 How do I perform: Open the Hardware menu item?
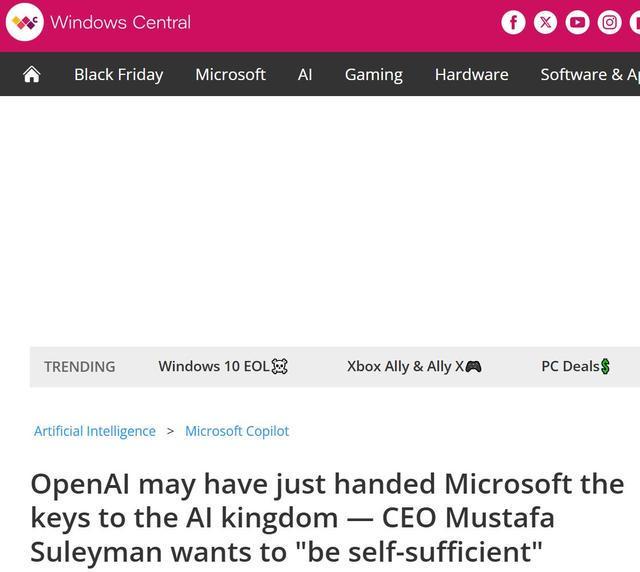coord(471,75)
